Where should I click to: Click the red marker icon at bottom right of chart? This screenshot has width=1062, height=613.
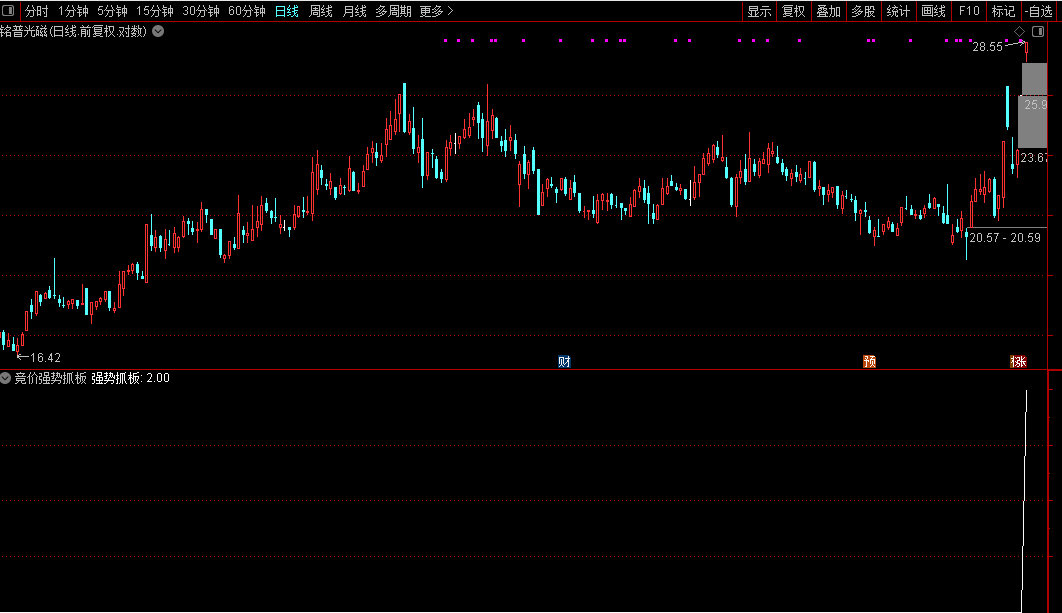pyautogui.click(x=1018, y=361)
